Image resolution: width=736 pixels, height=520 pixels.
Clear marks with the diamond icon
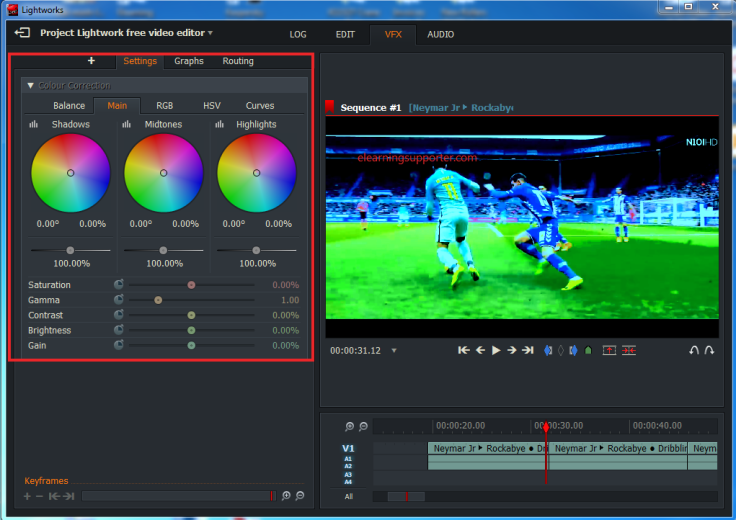[560, 350]
